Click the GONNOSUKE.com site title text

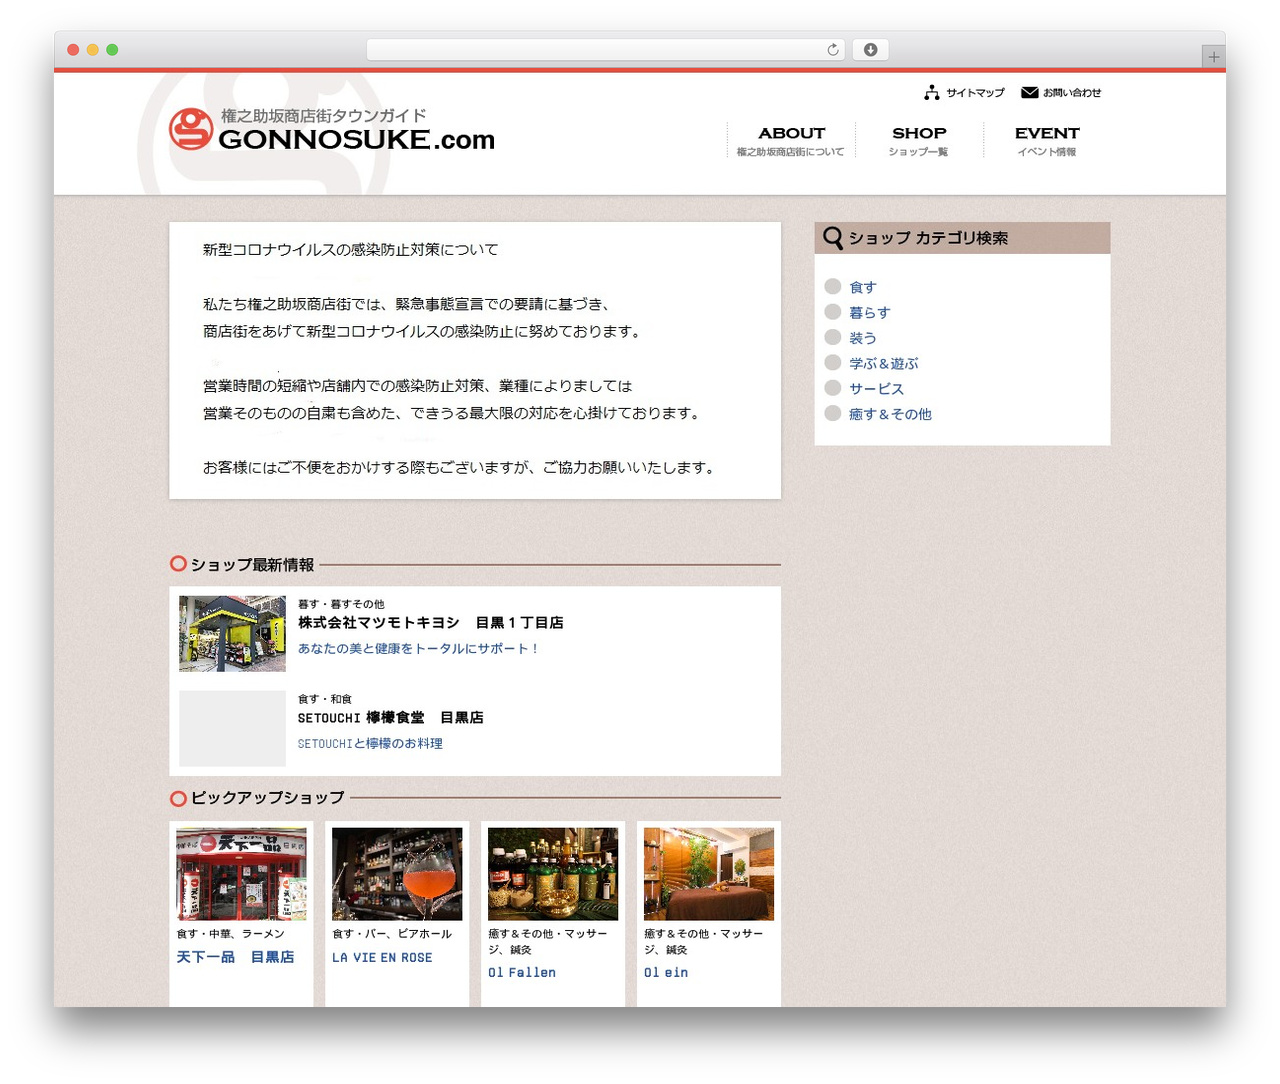pos(356,139)
